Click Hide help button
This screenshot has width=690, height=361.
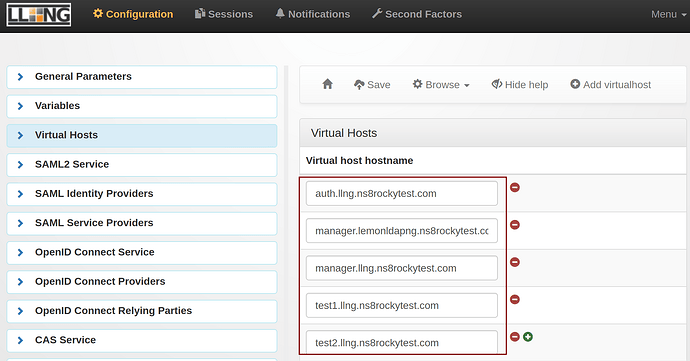pyautogui.click(x=520, y=85)
